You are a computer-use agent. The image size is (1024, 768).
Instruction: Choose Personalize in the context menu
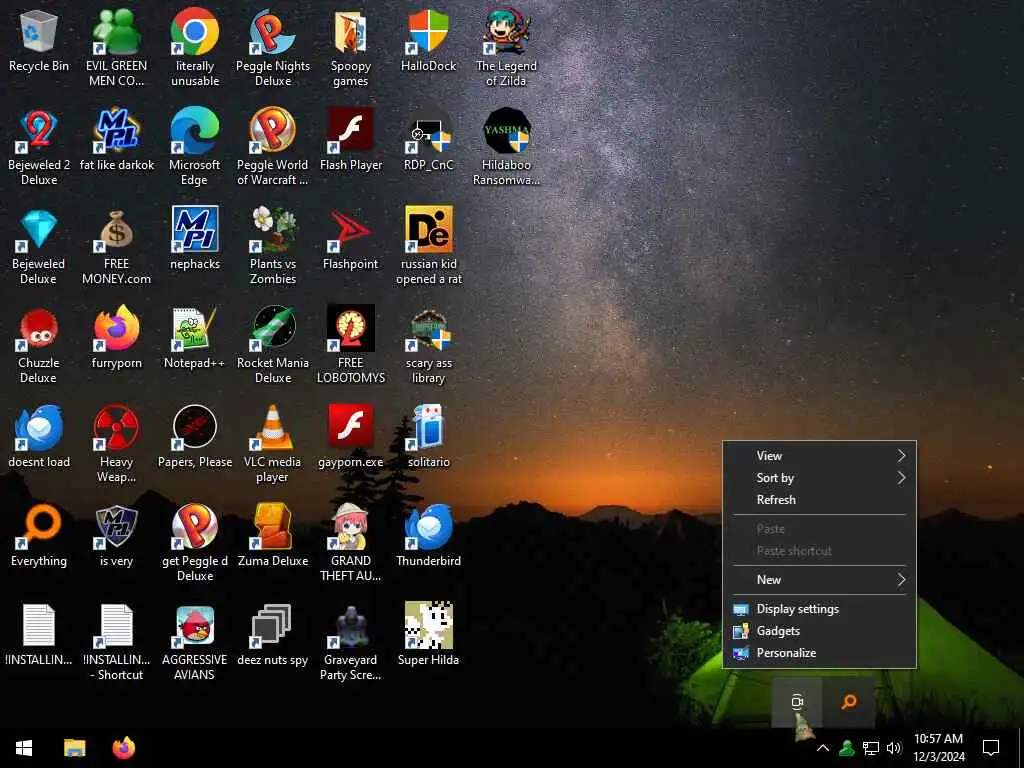point(819,653)
